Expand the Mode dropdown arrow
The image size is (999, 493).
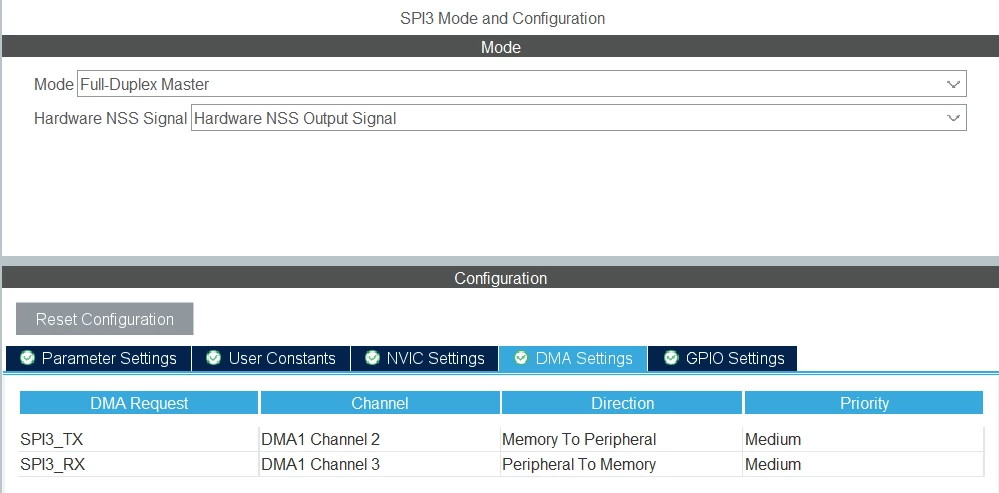953,84
